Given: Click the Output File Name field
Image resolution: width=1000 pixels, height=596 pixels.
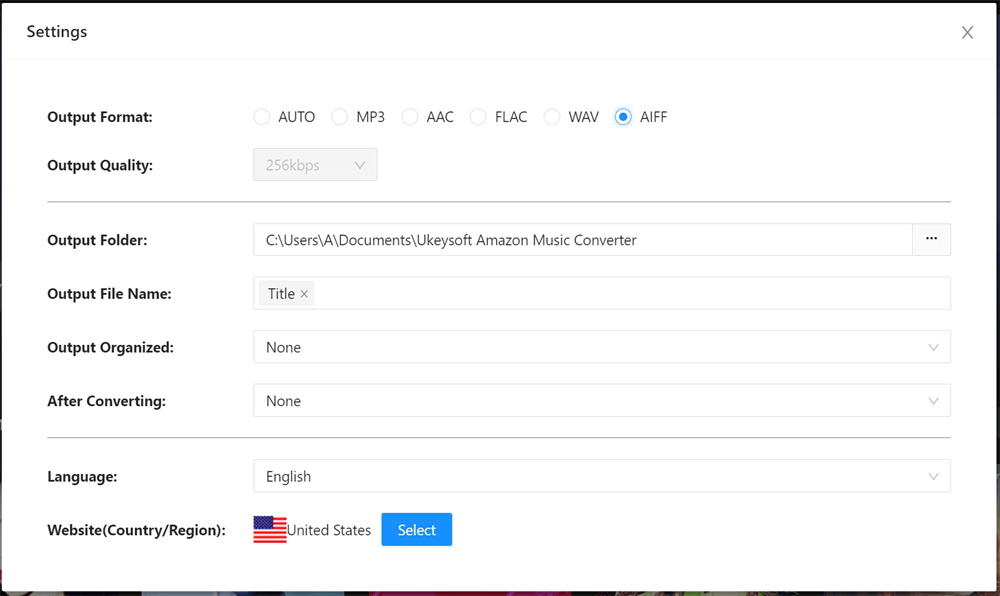Looking at the screenshot, I should [600, 293].
